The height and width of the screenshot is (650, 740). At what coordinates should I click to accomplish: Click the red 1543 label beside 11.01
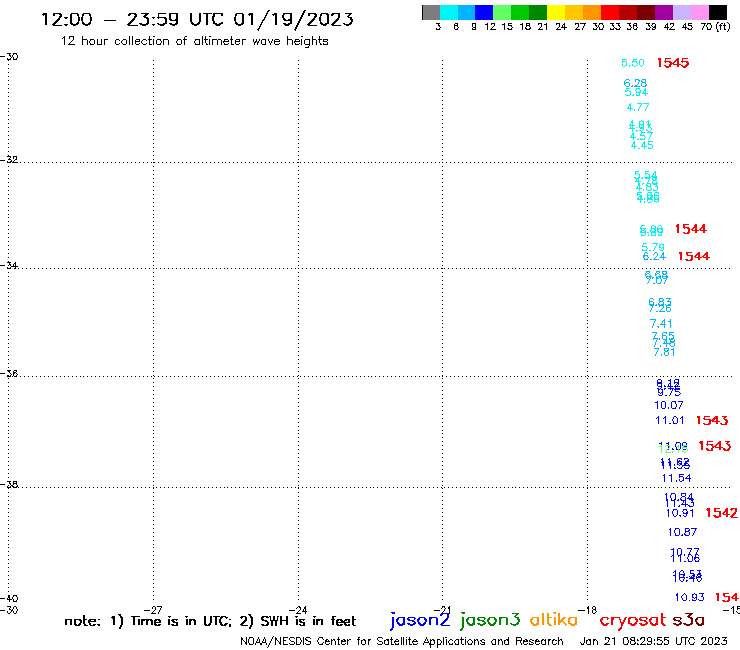point(712,420)
